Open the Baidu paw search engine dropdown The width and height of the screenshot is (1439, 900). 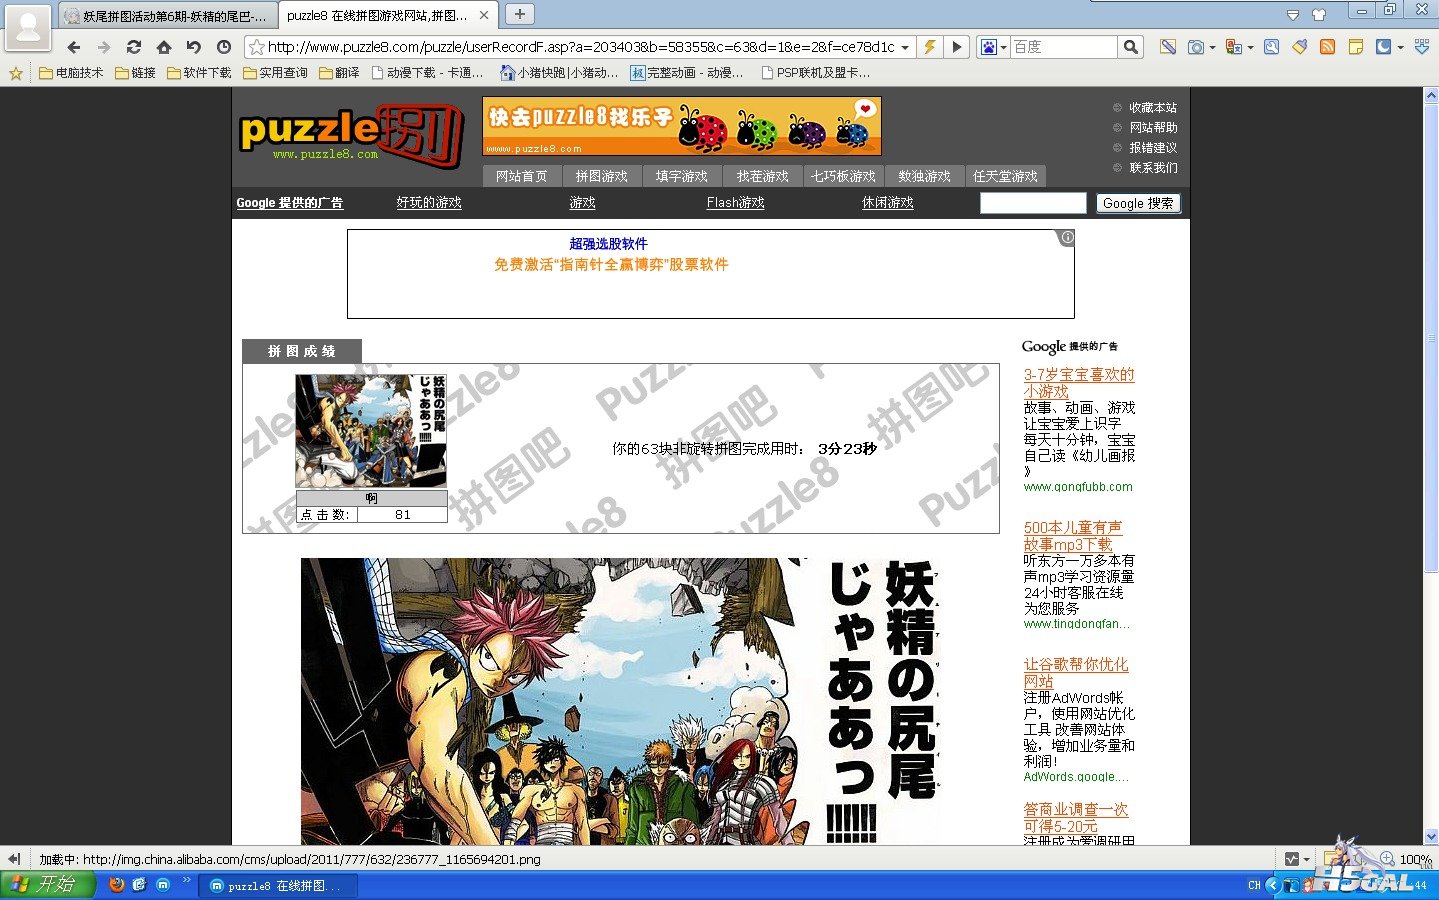click(x=992, y=47)
